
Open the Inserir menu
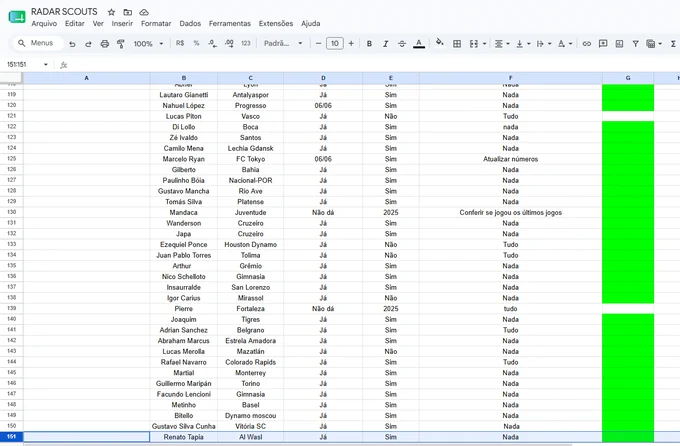tap(122, 23)
